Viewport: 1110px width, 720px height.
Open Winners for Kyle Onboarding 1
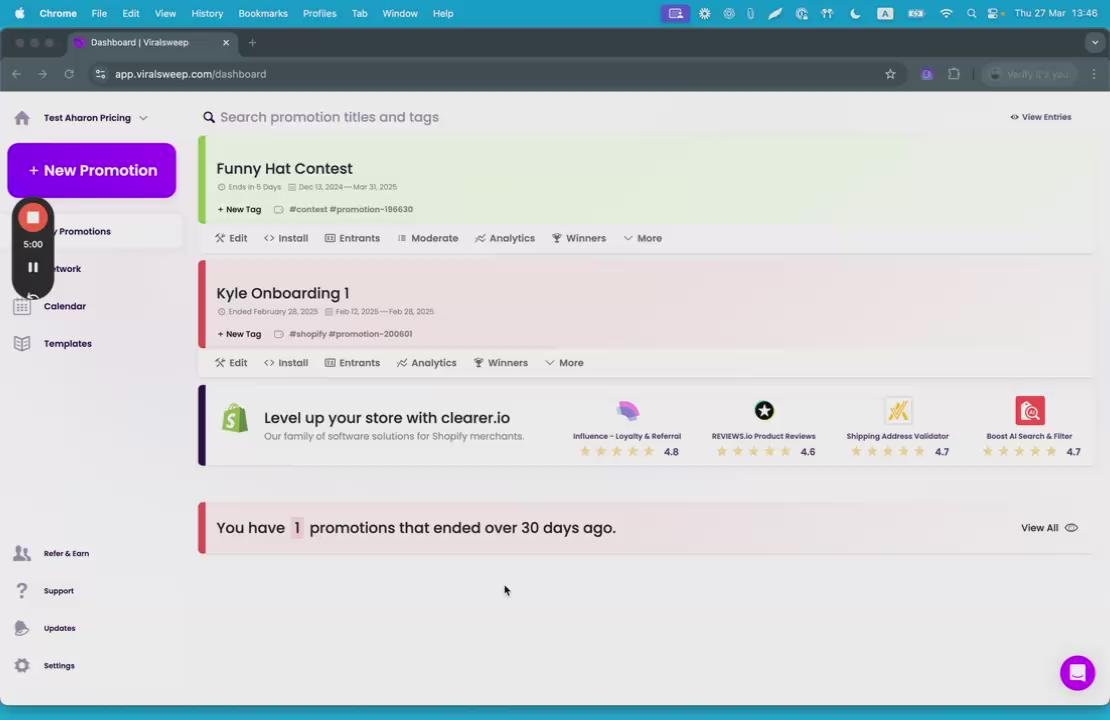(500, 363)
